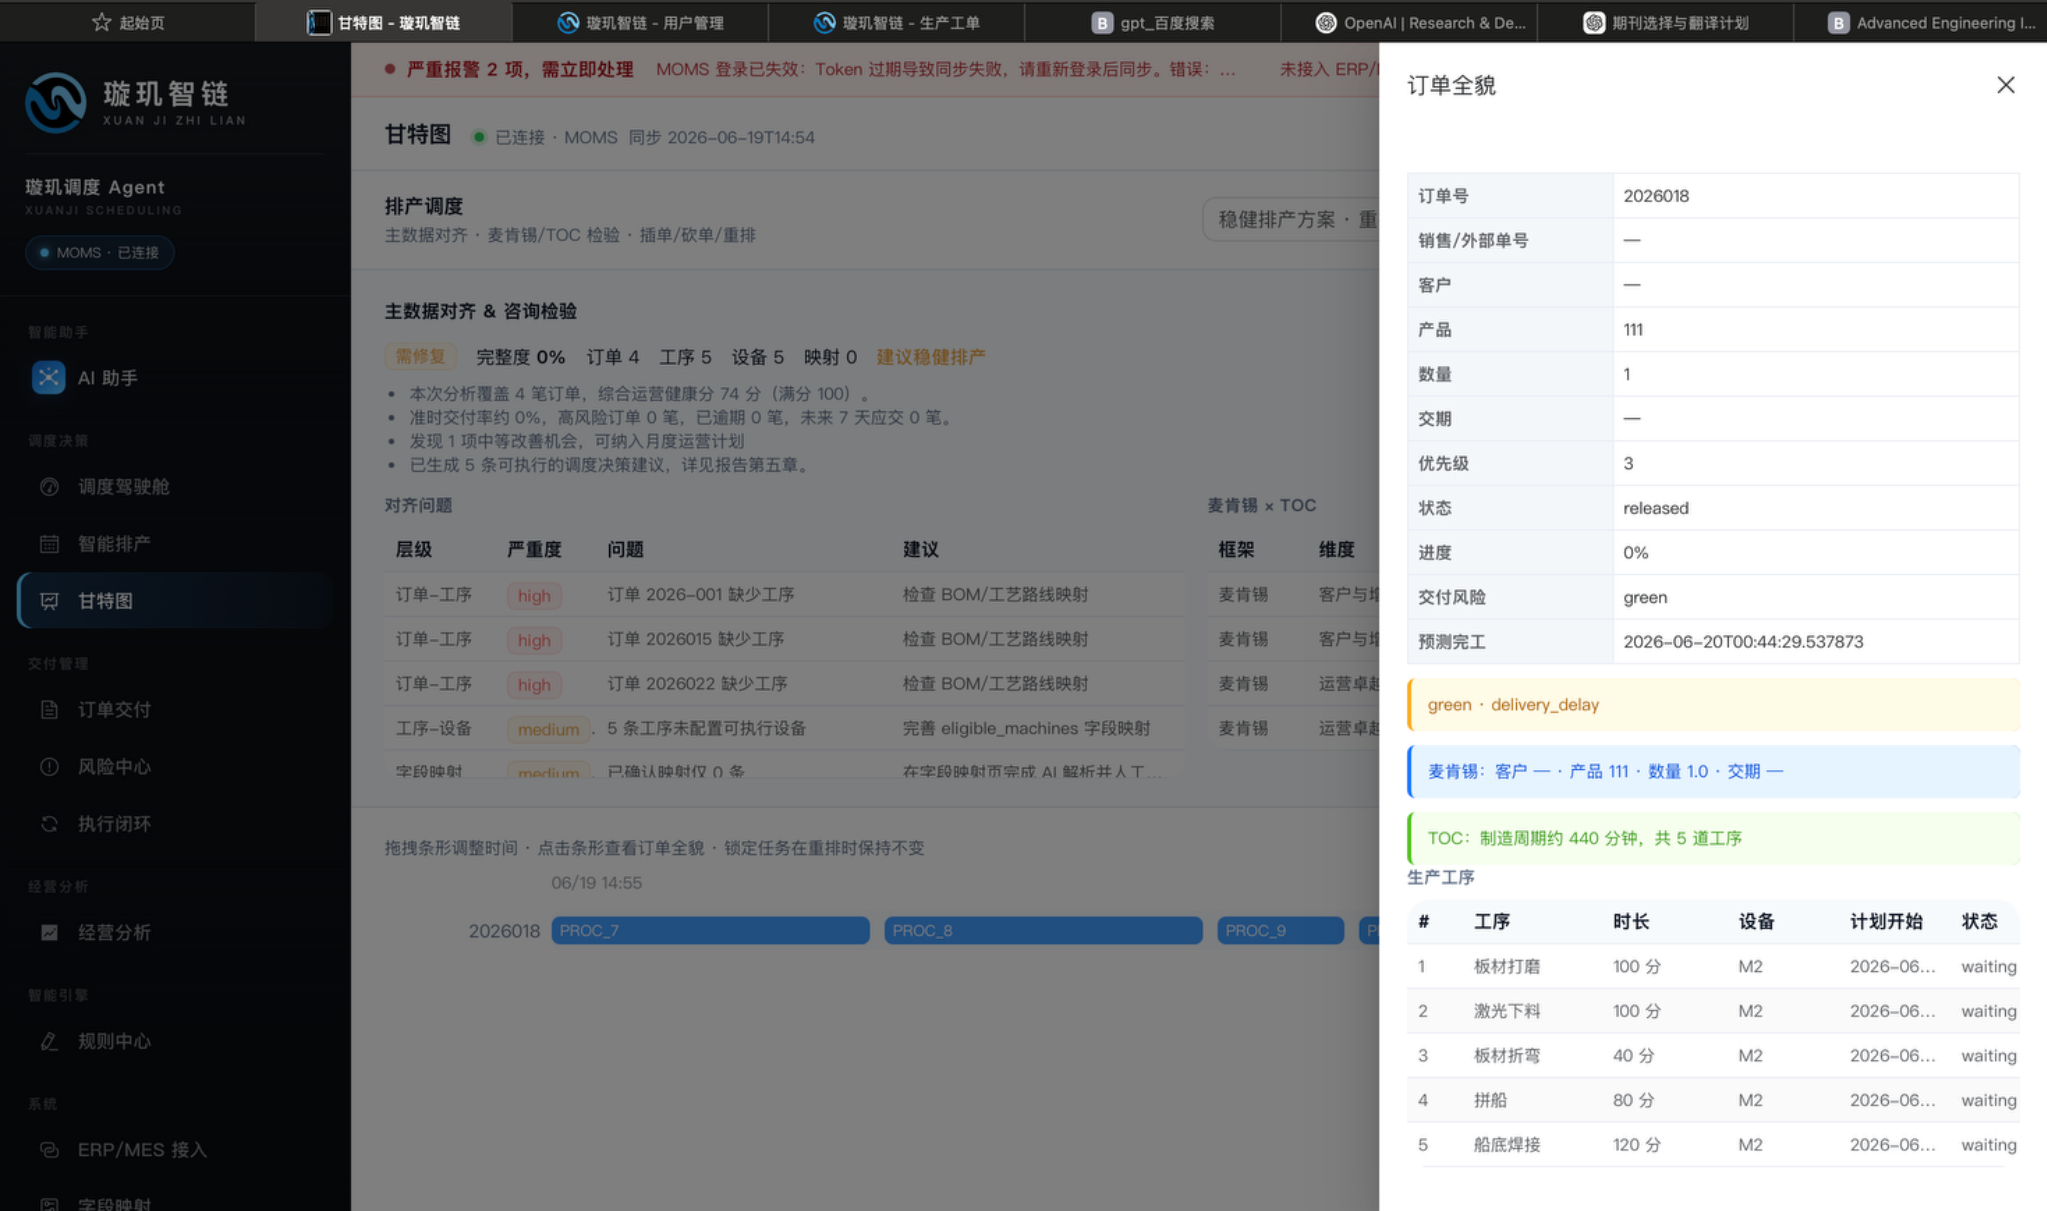This screenshot has width=2047, height=1211.
Task: Click 拼船 process row
Action: click(1713, 1100)
